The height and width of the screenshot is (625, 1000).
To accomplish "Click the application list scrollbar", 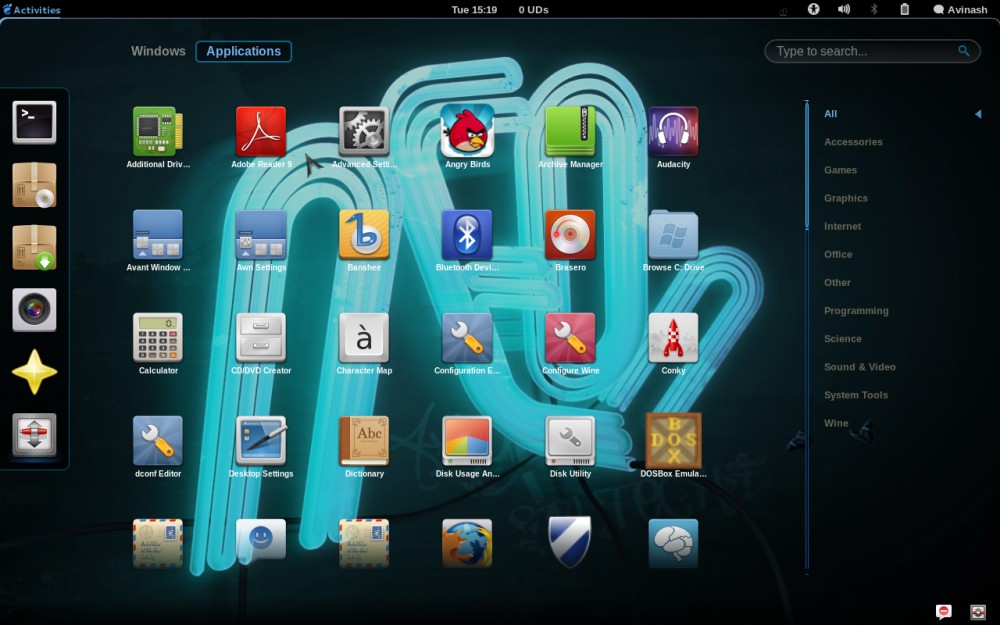I will (807, 166).
